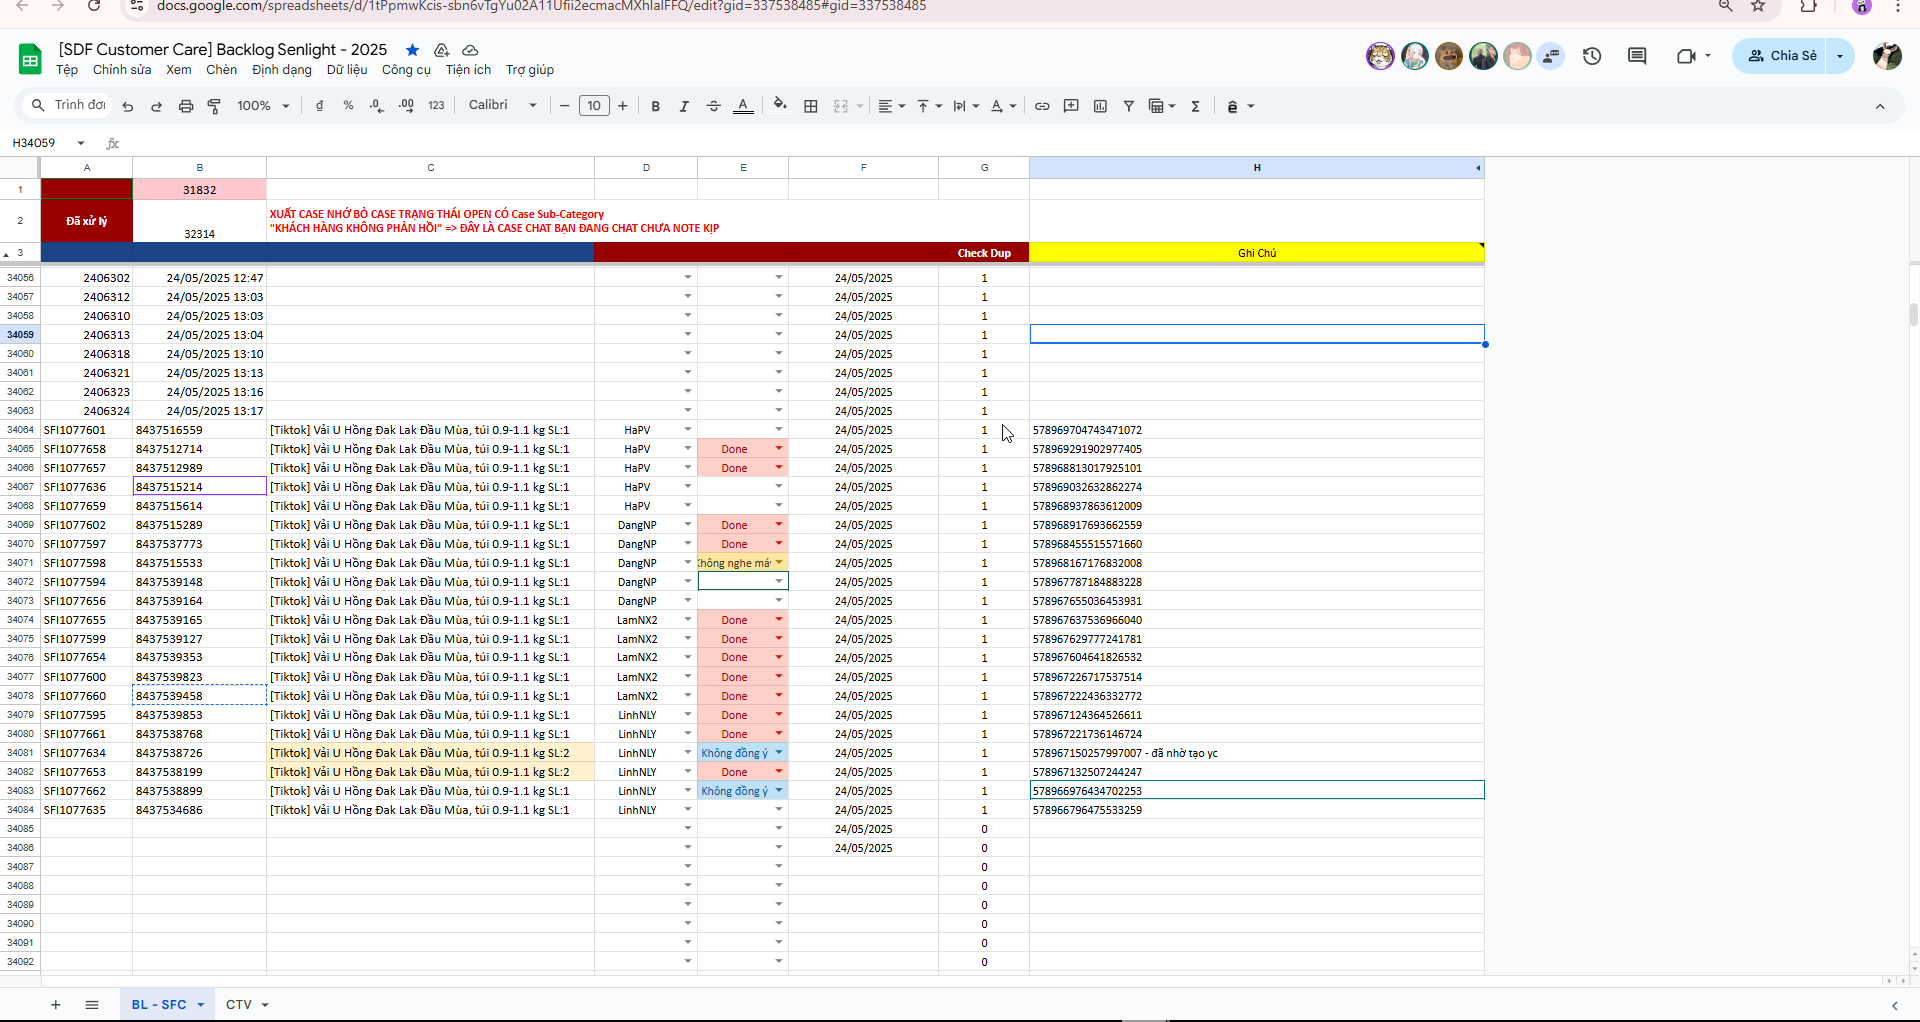Viewport: 1920px width, 1022px height.
Task: Switch to the CTV sheet tab
Action: pos(239,1005)
